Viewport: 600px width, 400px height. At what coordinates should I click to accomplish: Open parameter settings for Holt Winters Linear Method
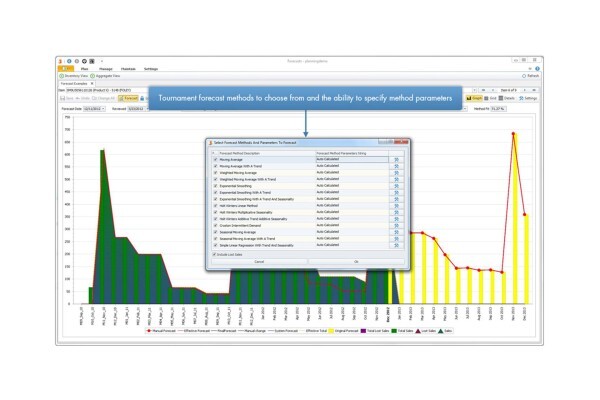click(x=396, y=206)
